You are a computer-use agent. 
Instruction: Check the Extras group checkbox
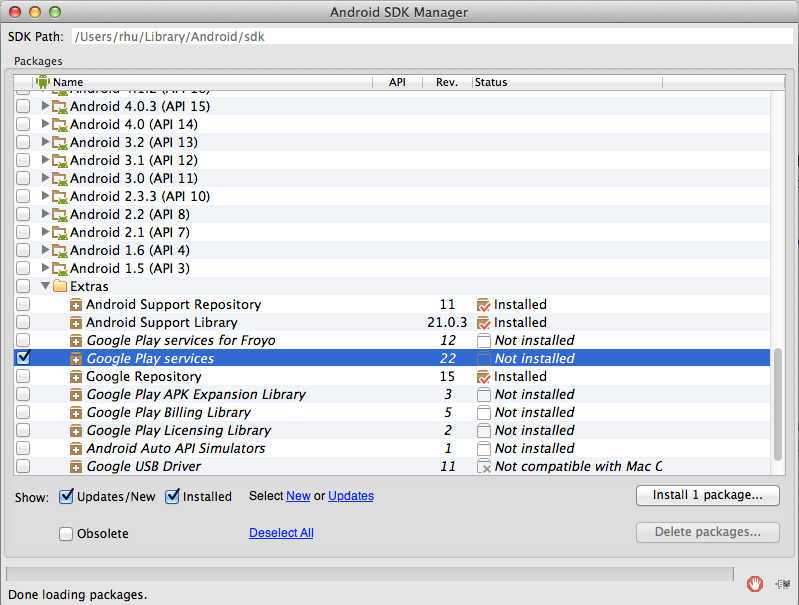coord(23,286)
